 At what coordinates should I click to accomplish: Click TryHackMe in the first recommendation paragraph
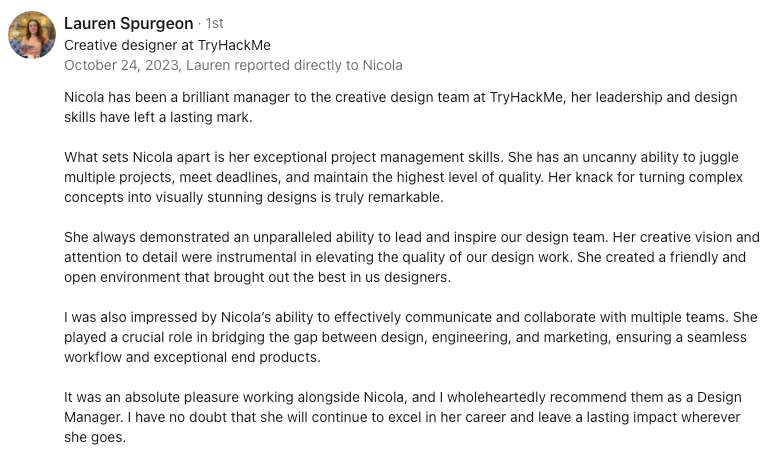pyautogui.click(x=526, y=97)
